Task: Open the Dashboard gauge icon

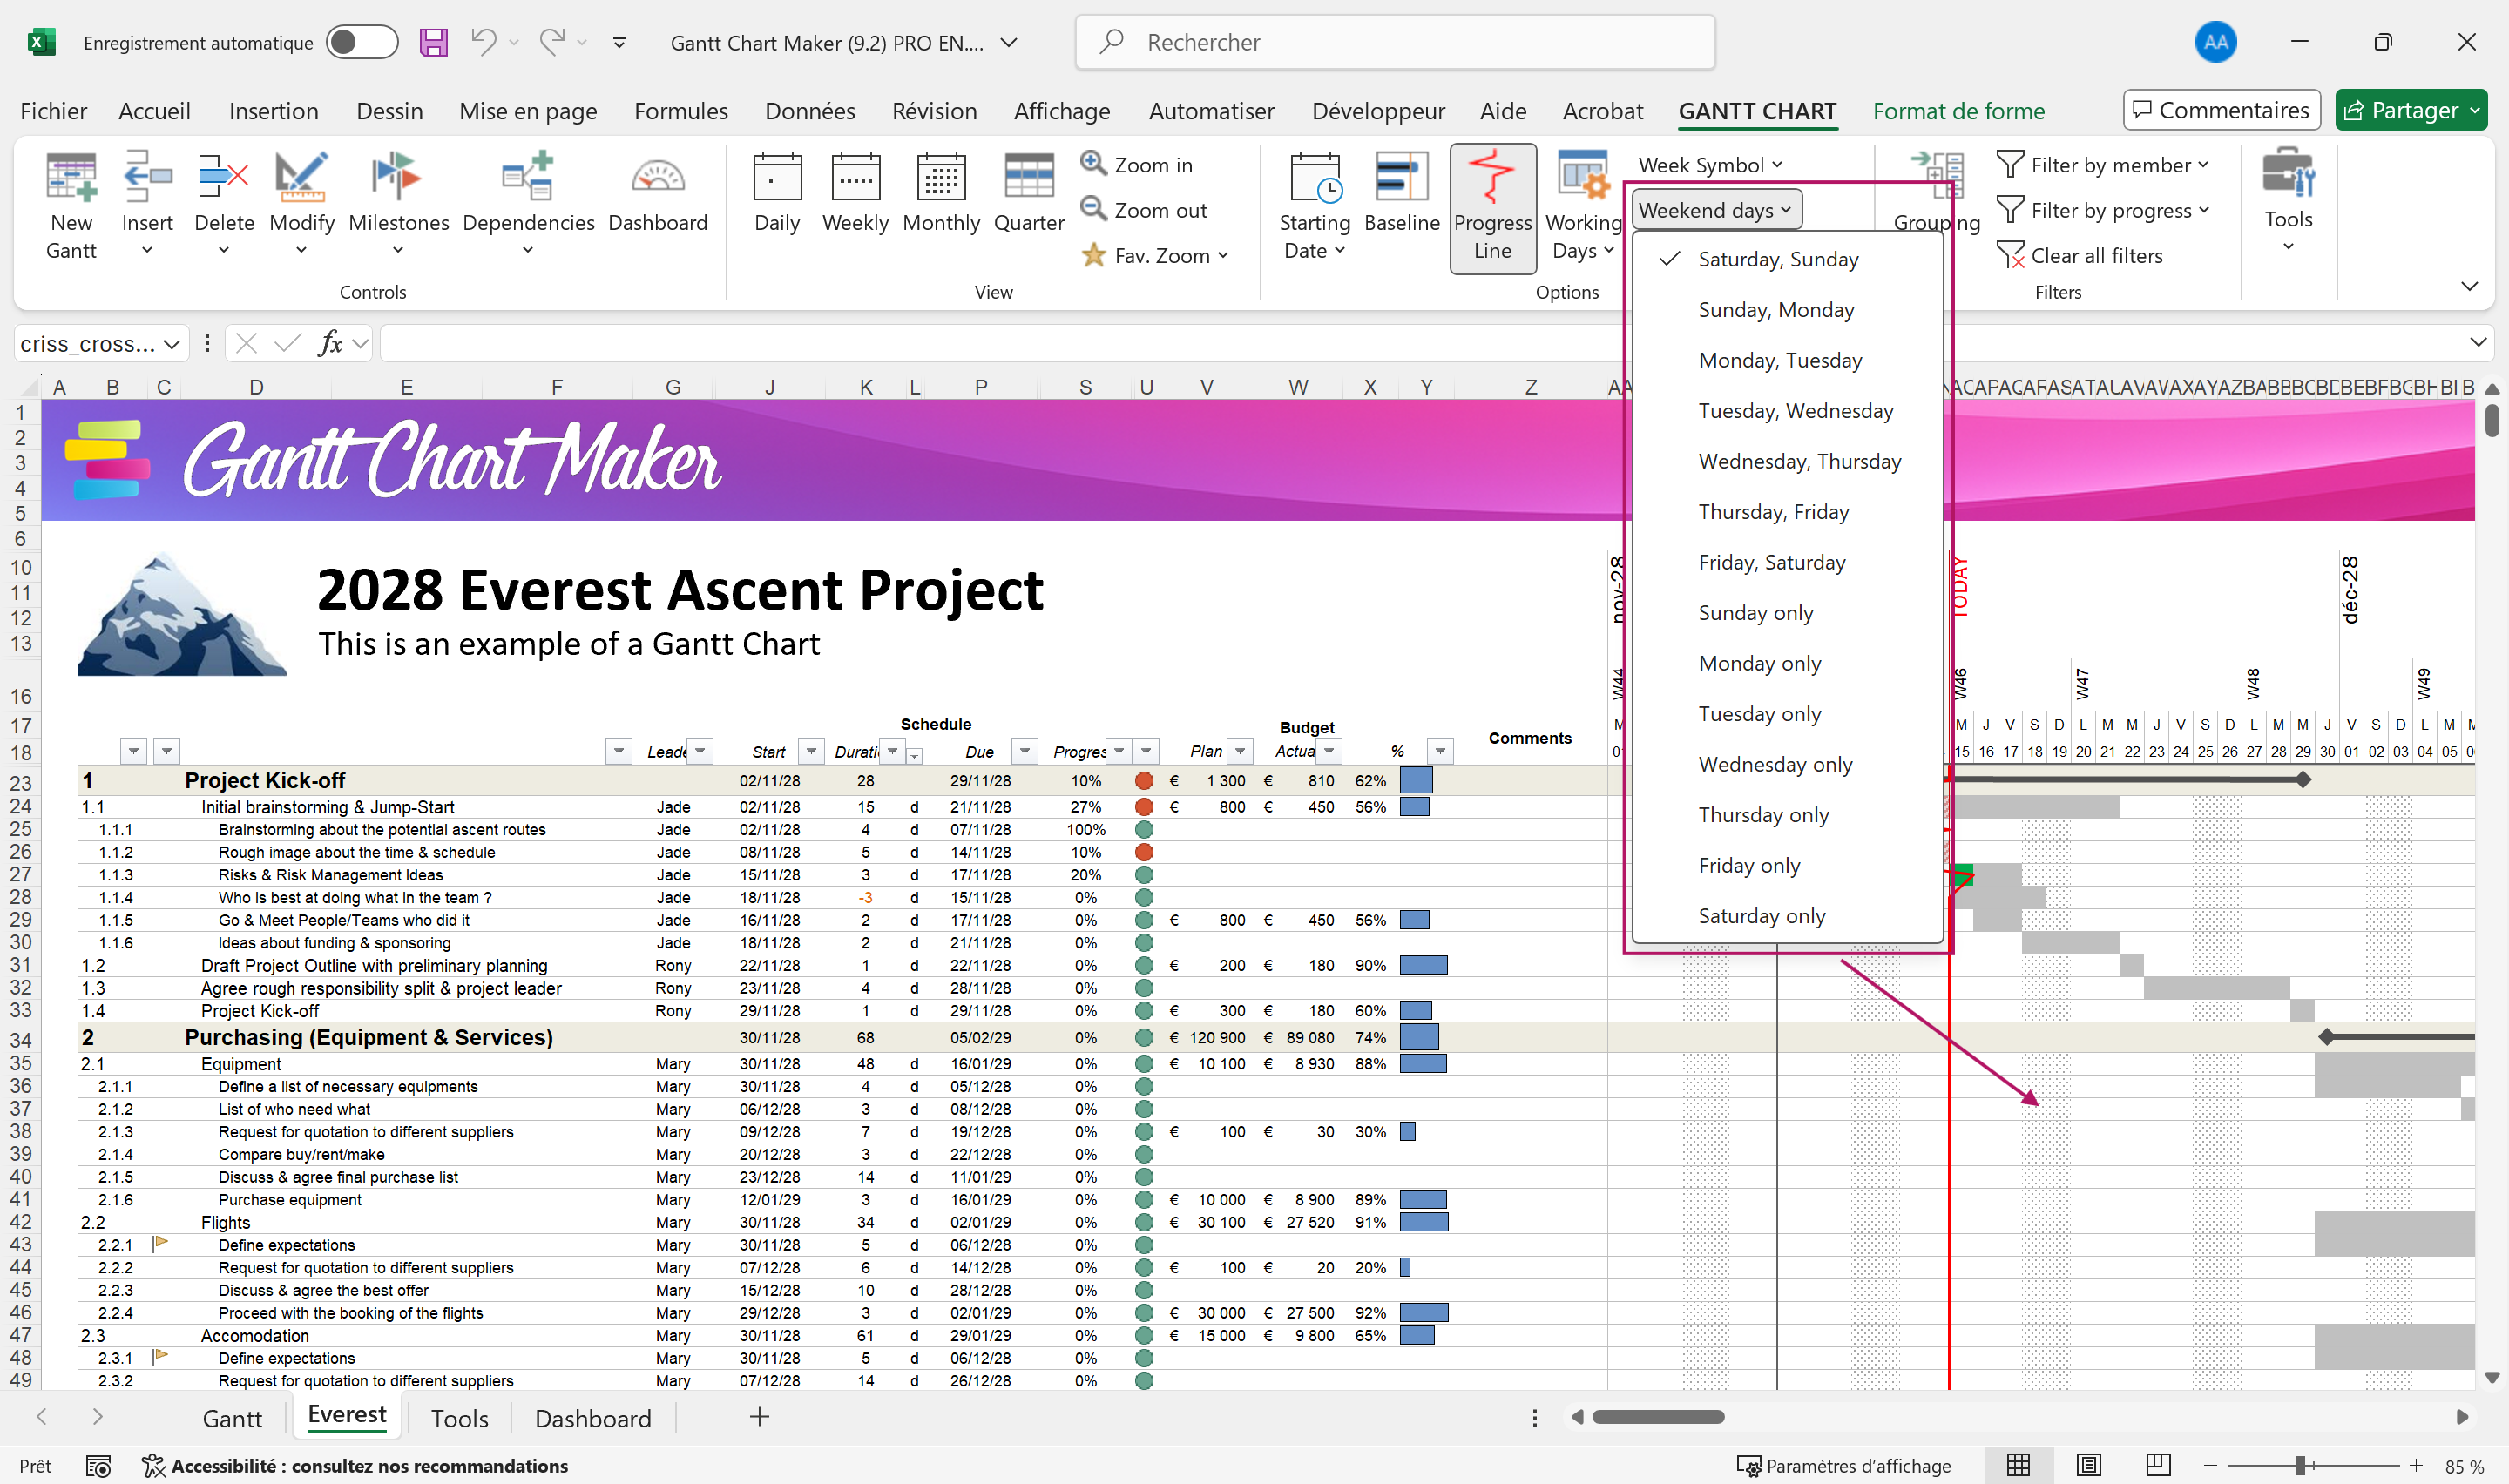Action: coord(657,178)
